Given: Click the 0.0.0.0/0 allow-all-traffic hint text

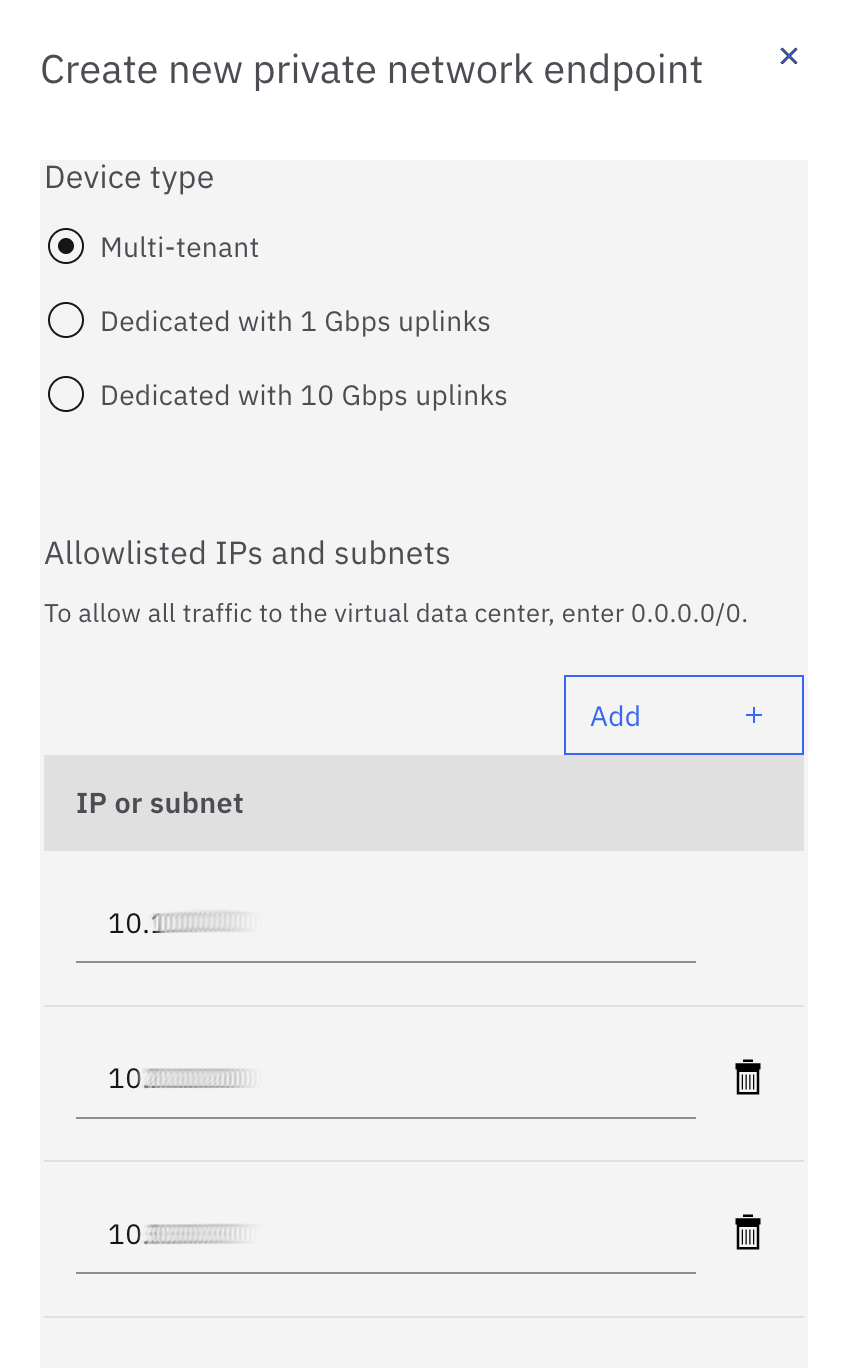Looking at the screenshot, I should pos(396,613).
